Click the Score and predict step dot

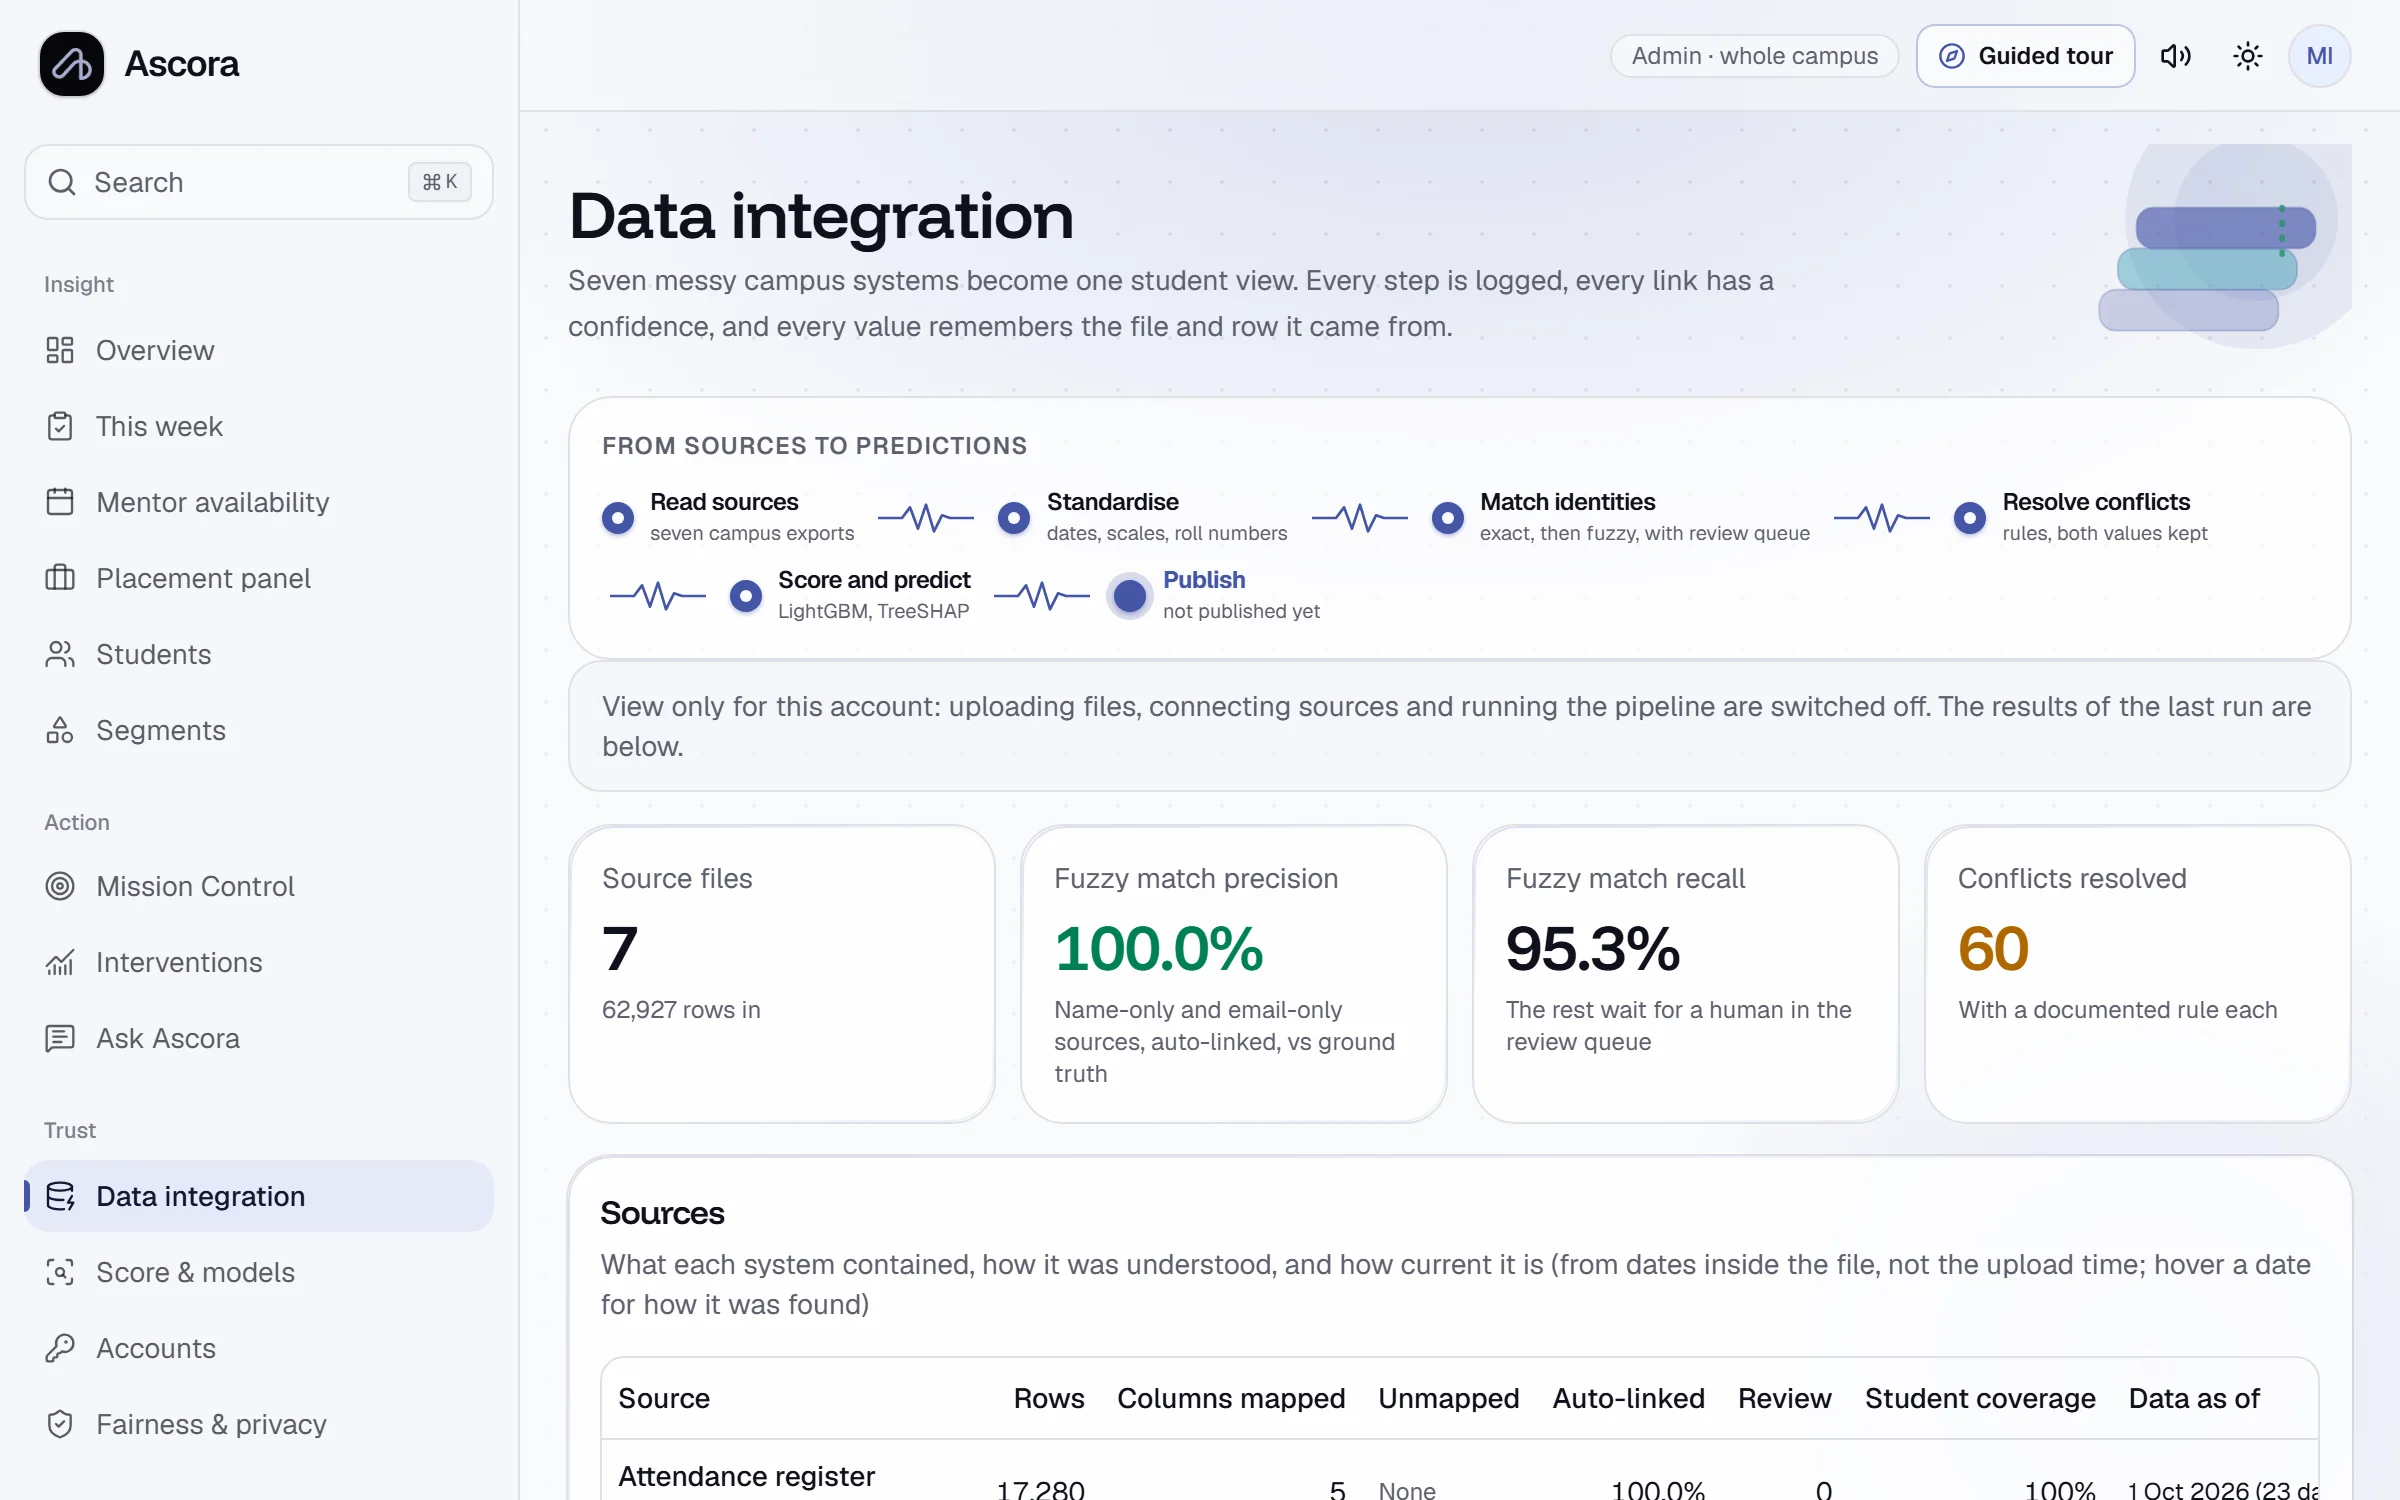[746, 596]
